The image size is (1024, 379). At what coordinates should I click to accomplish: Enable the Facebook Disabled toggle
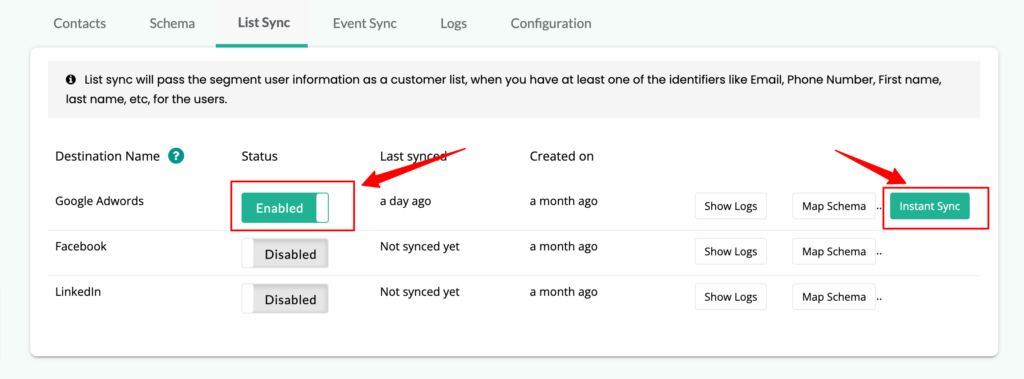tap(285, 254)
